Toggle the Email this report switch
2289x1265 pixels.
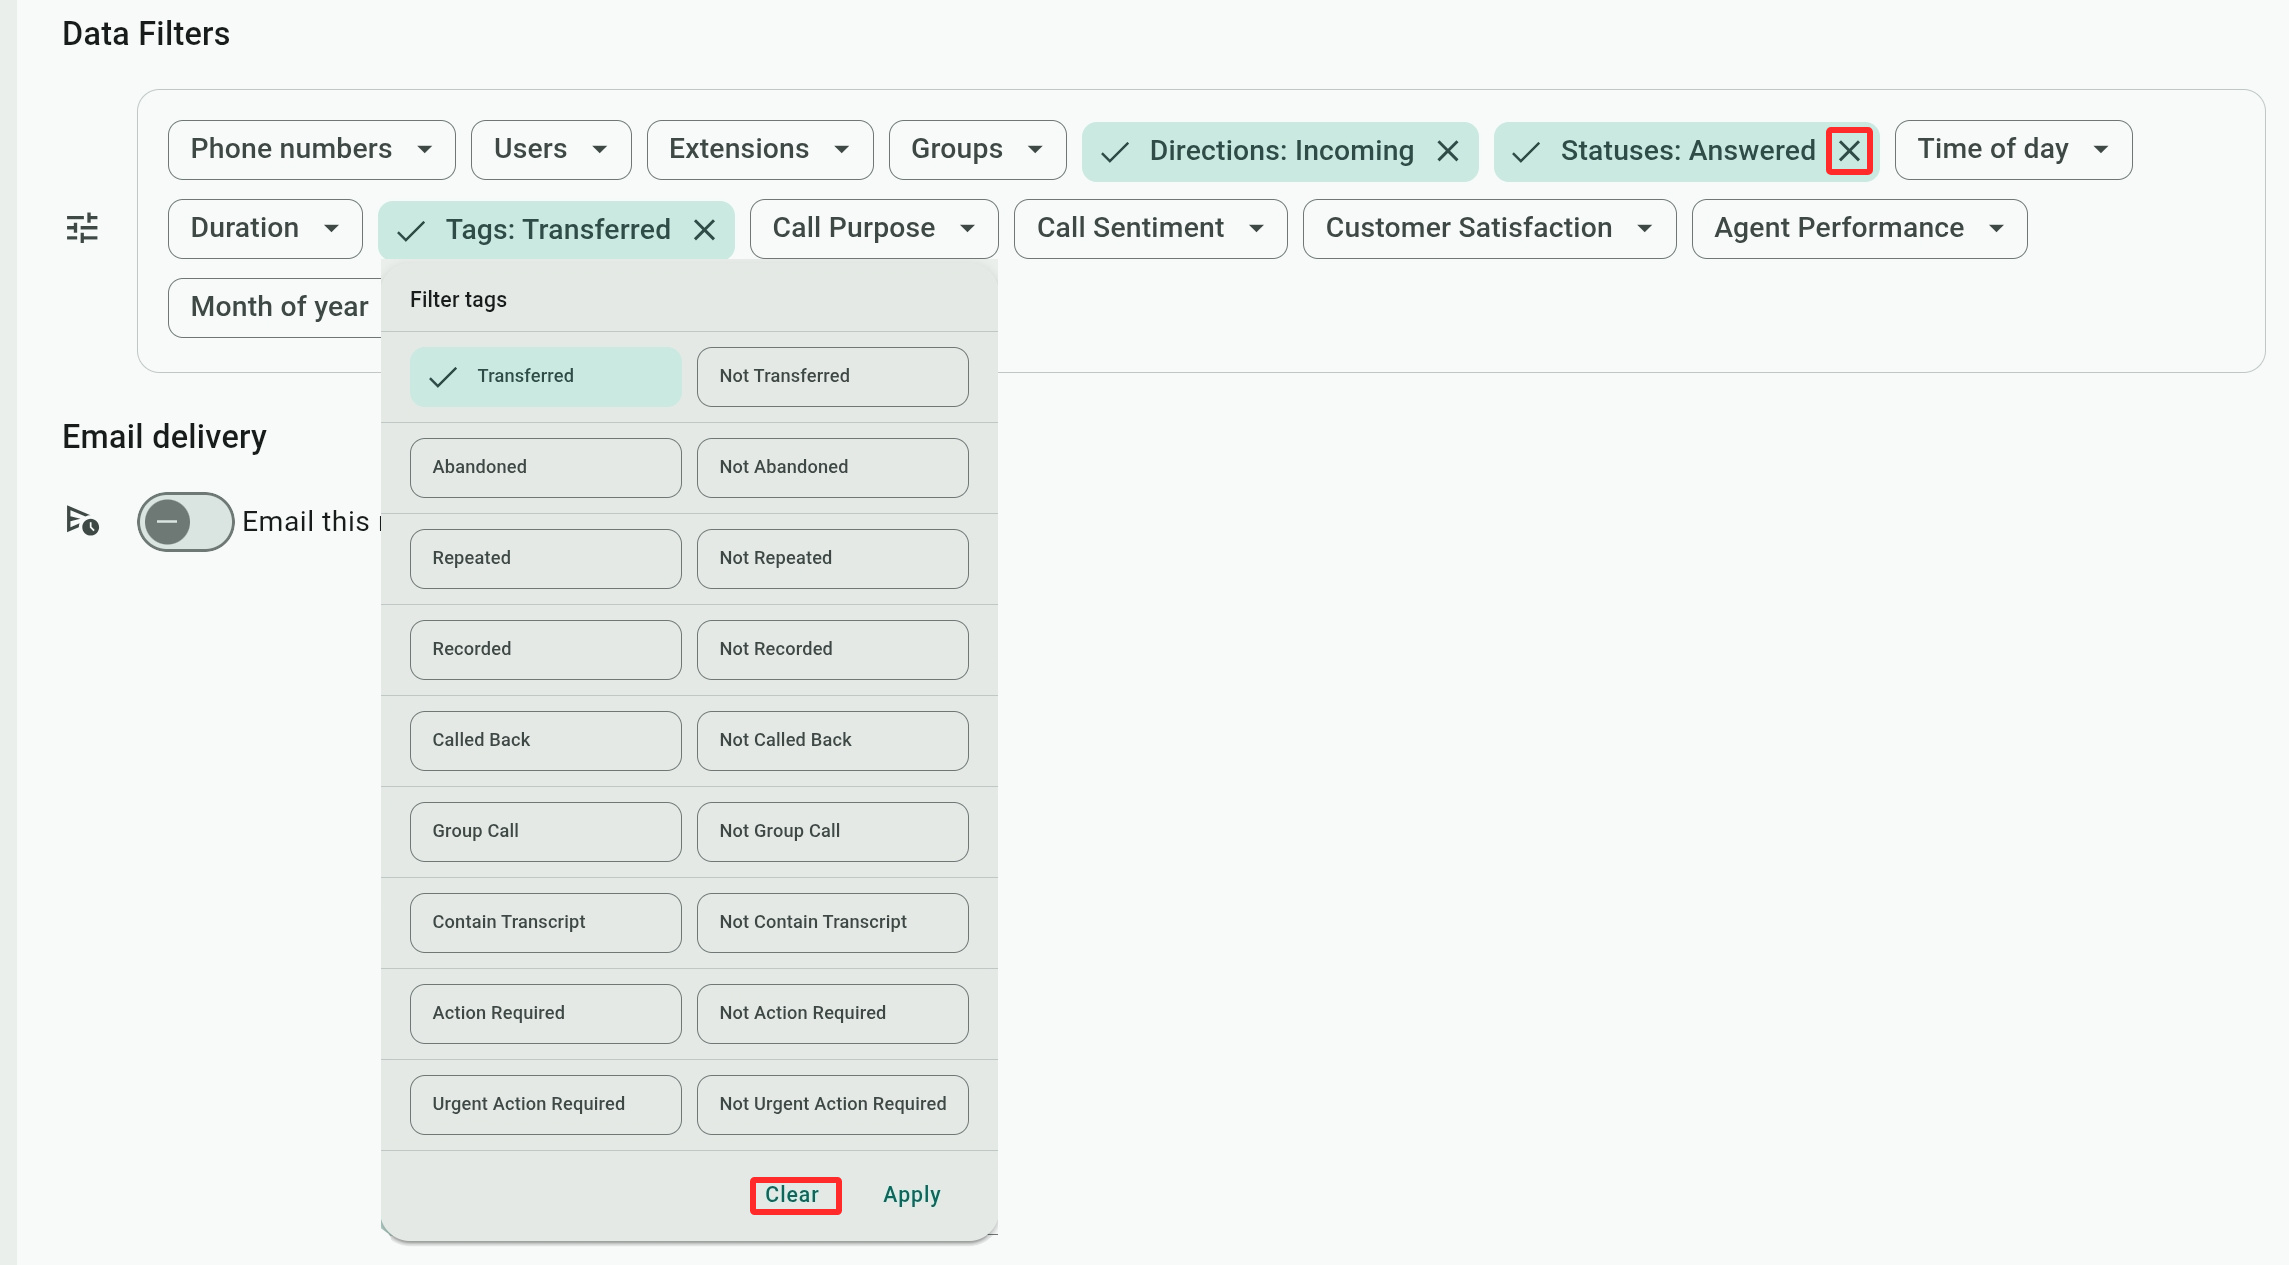185,521
